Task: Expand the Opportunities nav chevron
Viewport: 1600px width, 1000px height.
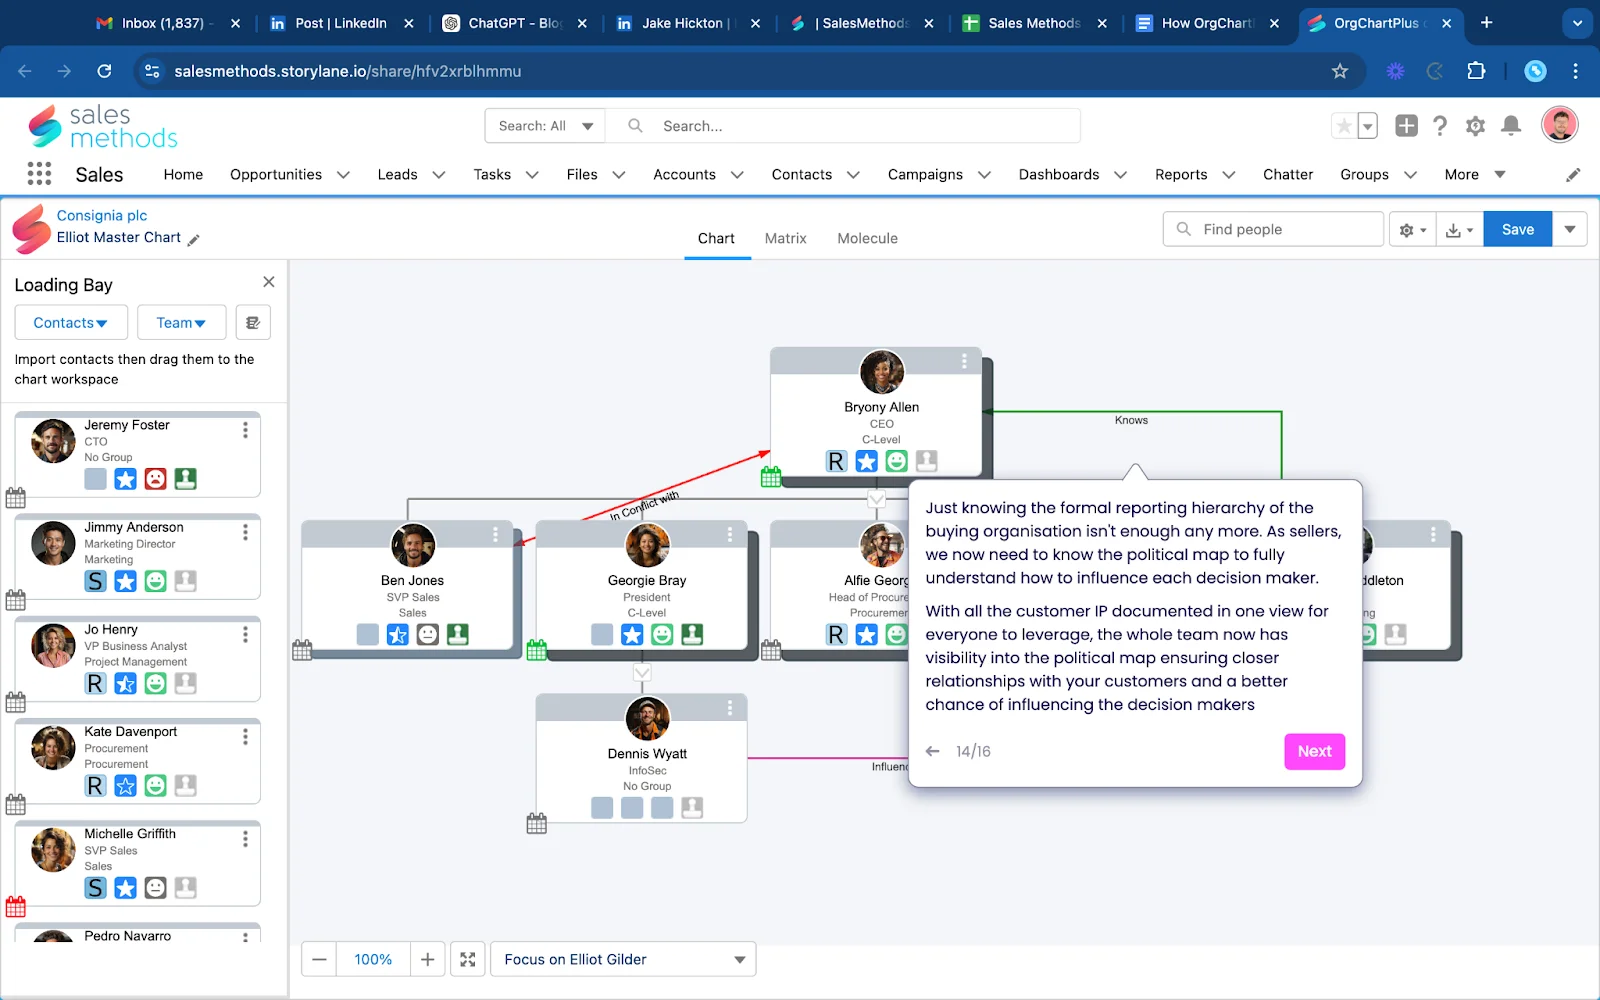Action: 344,175
